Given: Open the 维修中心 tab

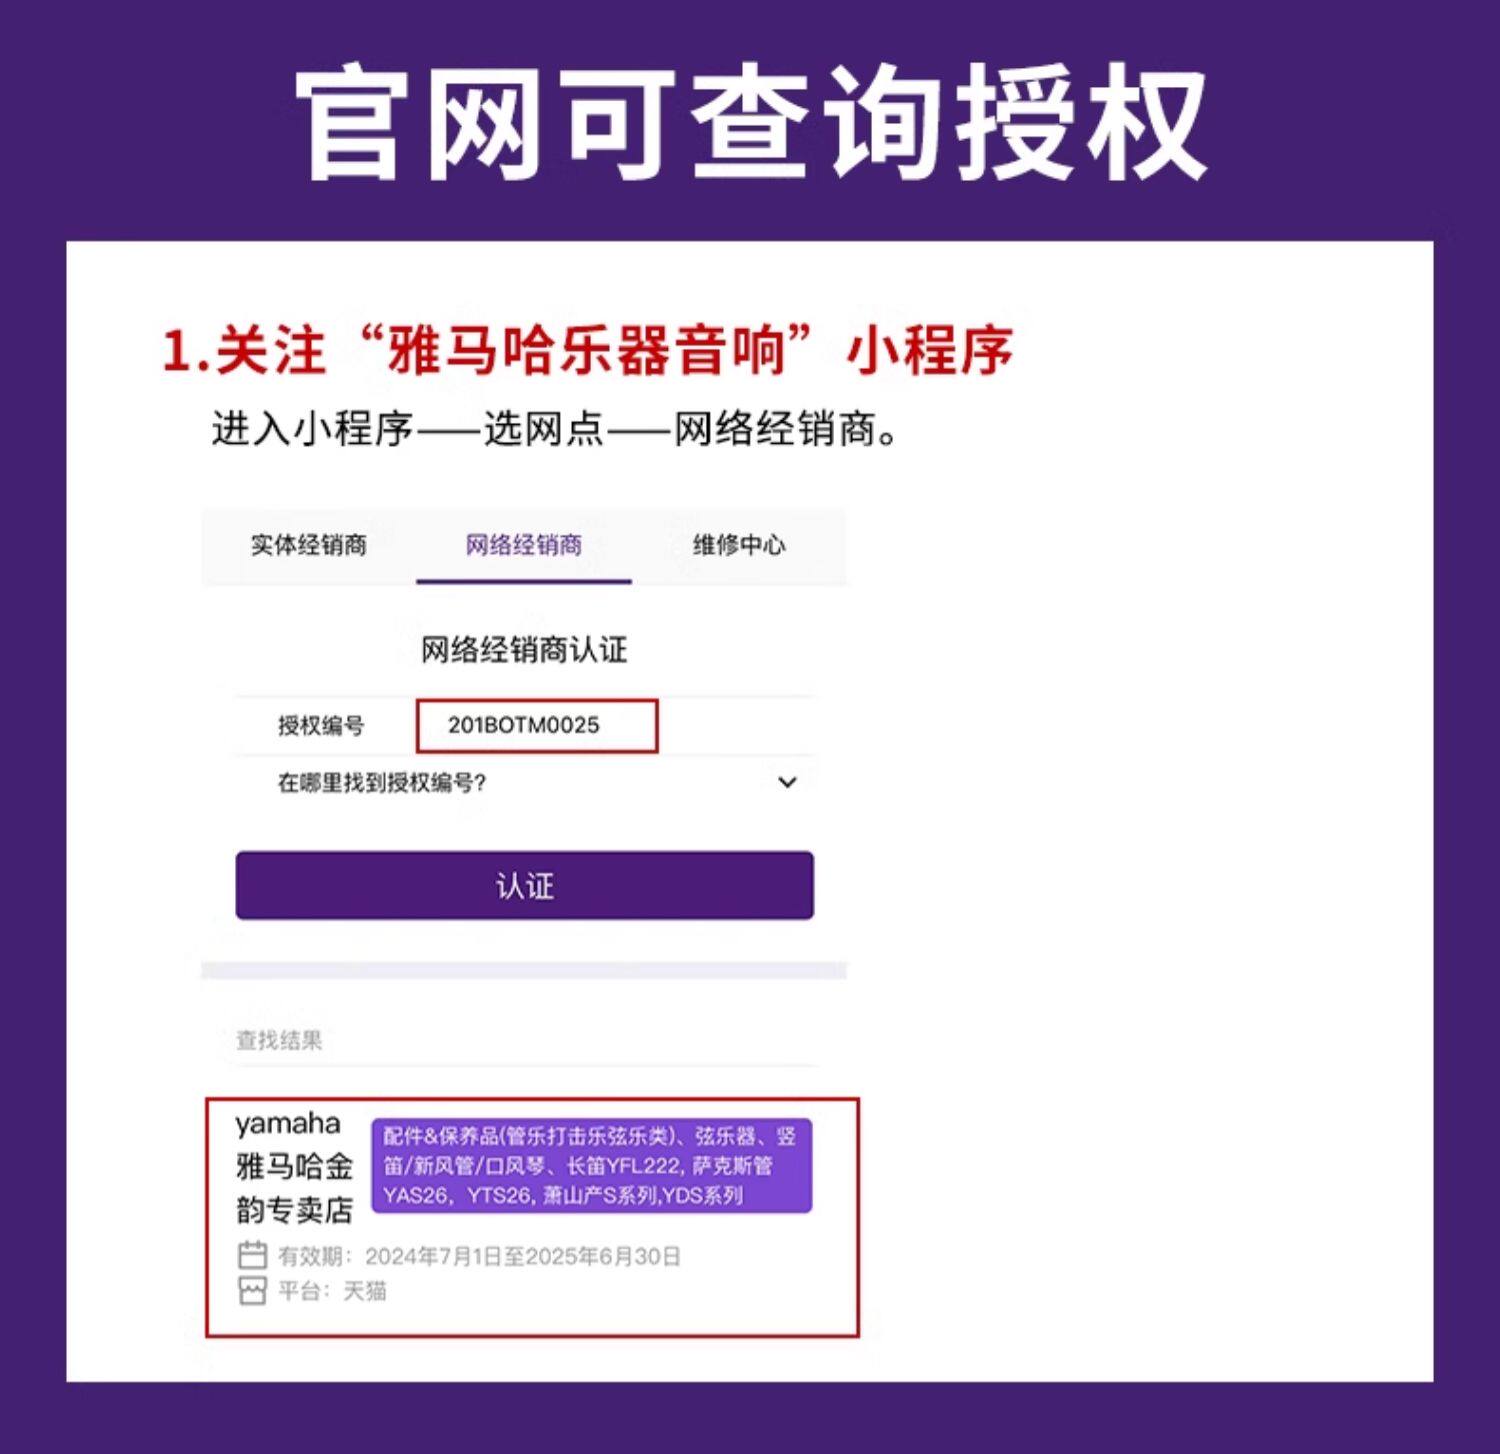Looking at the screenshot, I should 739,545.
